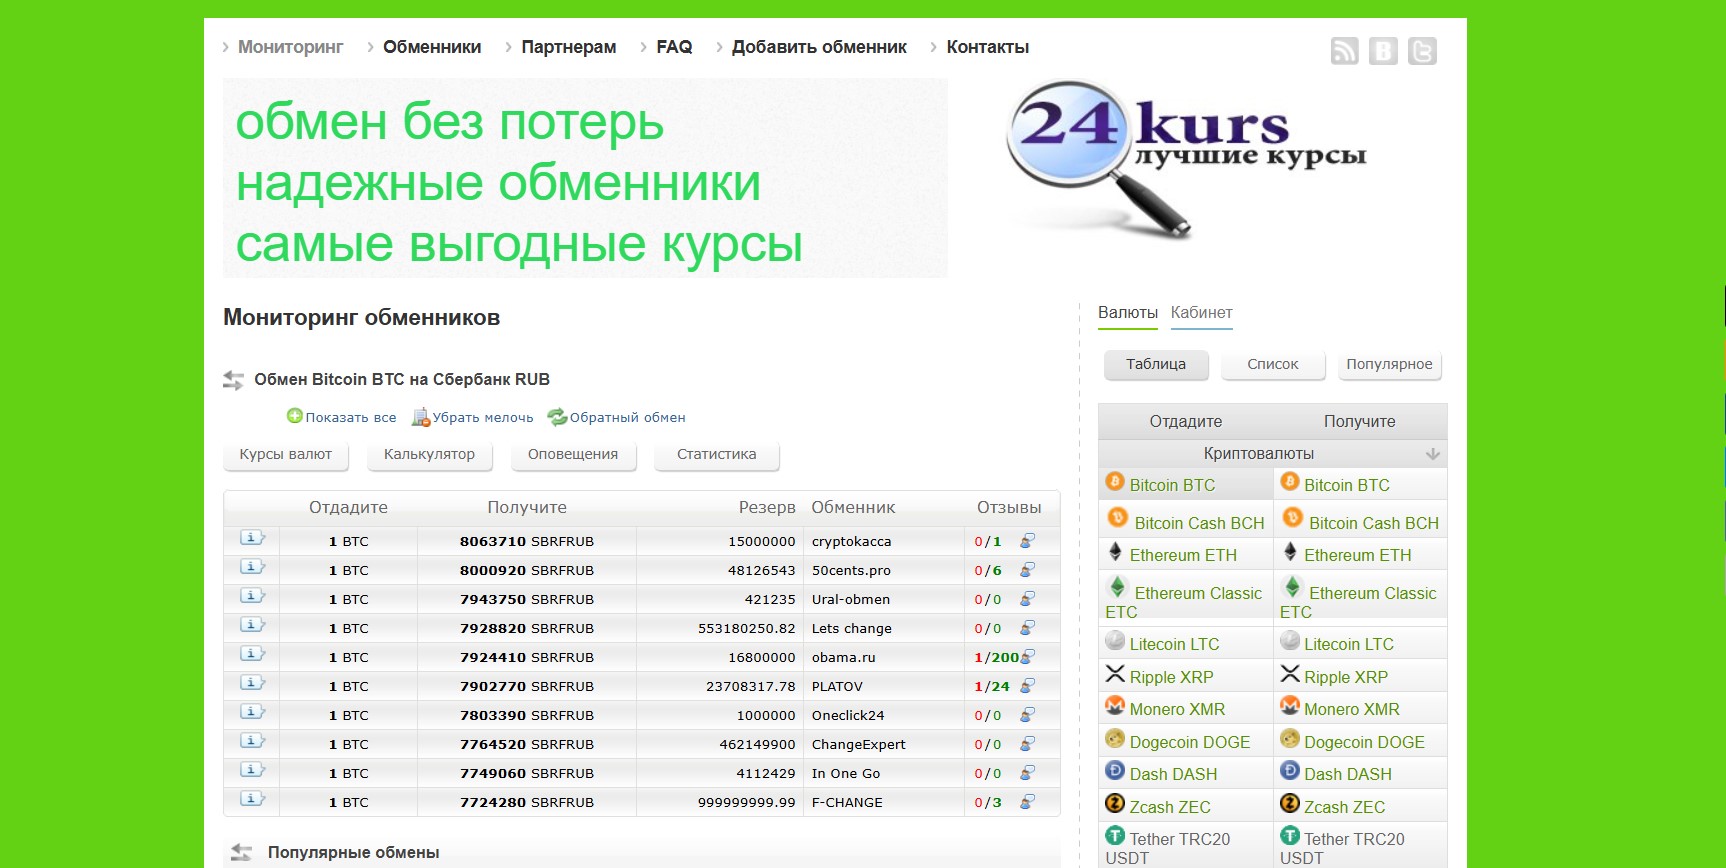Select Dogecoin DOGE in Отдадите column
Screen dimensions: 1726x868
tap(1189, 742)
